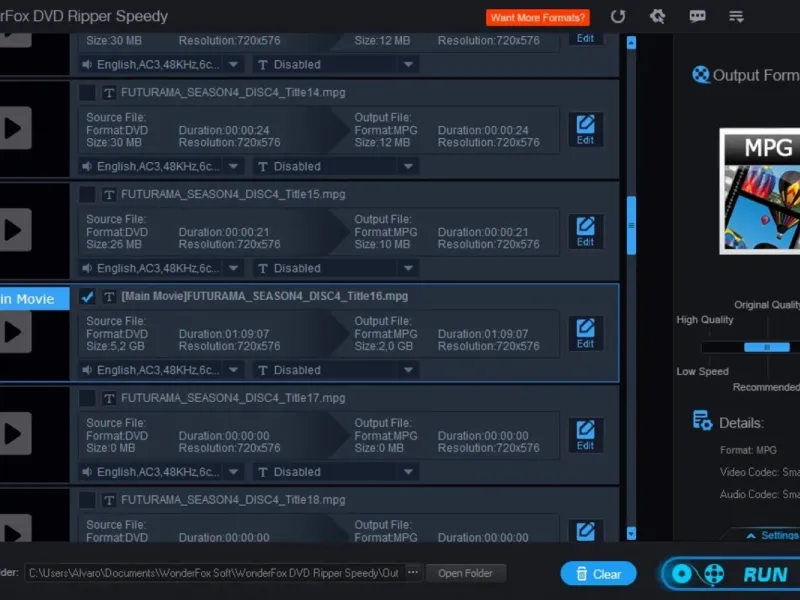Rename Main Movie Title16 via its T icon
Viewport: 800px width, 600px height.
pyautogui.click(x=109, y=296)
